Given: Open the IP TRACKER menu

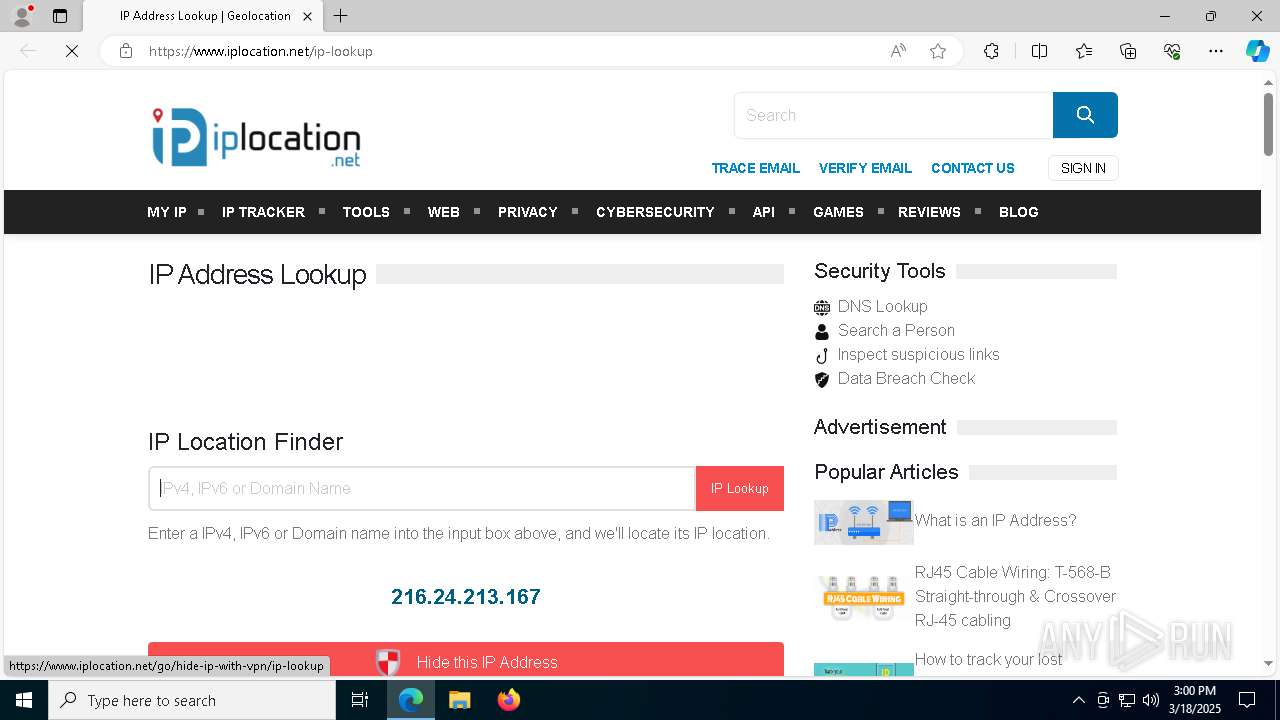Looking at the screenshot, I should [x=263, y=212].
